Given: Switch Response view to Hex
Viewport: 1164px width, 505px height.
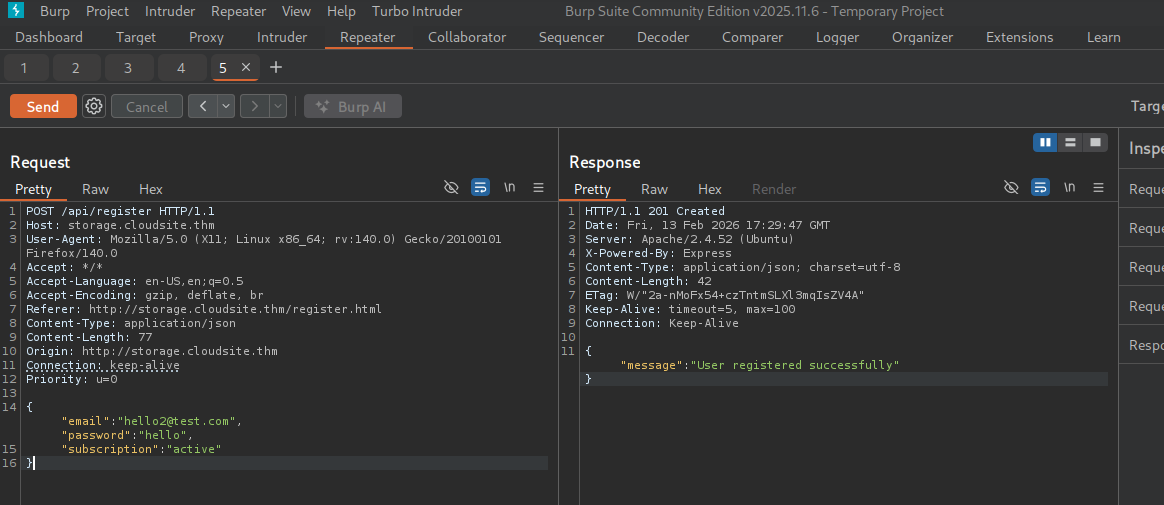Looking at the screenshot, I should click(710, 189).
